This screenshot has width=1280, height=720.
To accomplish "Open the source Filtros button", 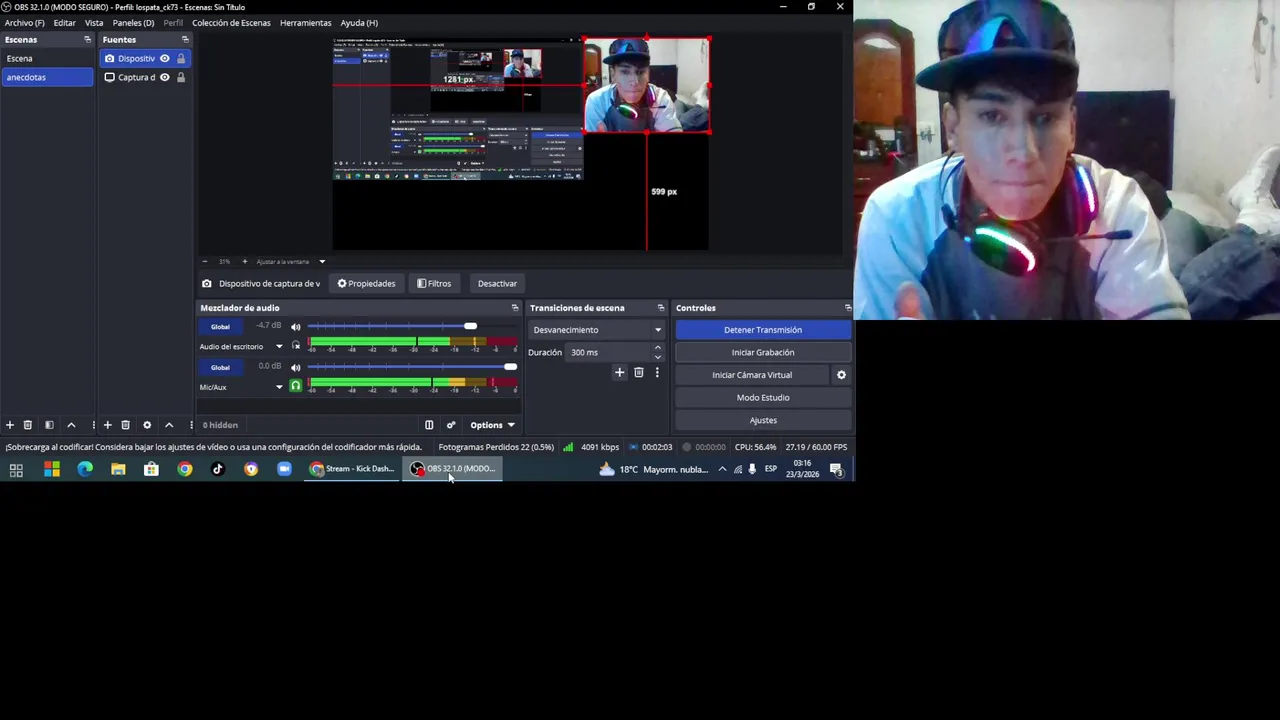I will tap(434, 284).
